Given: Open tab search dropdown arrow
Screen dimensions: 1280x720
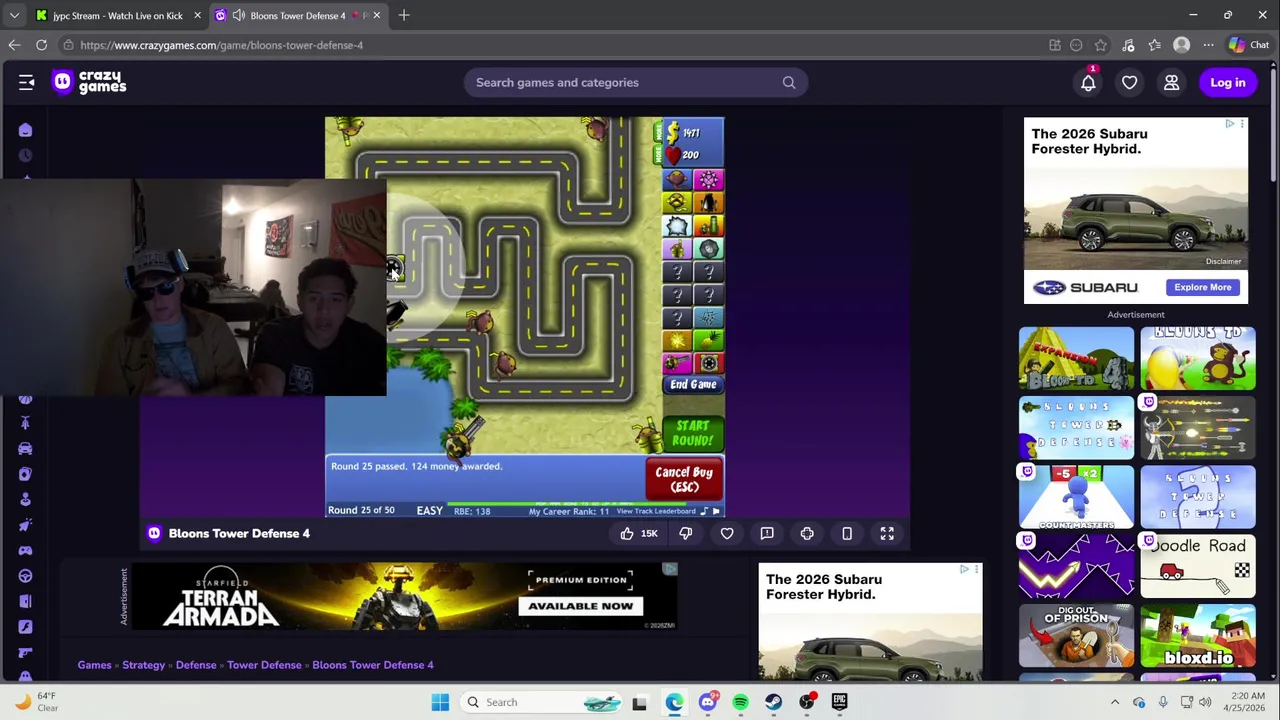Looking at the screenshot, I should tap(13, 15).
